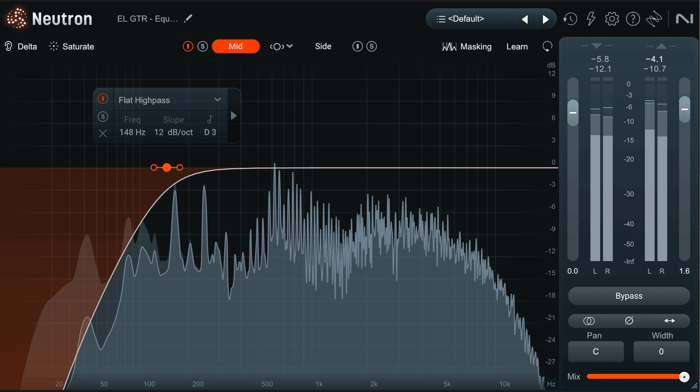Click the Mix slider knob
The width and height of the screenshot is (700, 392).
tap(683, 377)
